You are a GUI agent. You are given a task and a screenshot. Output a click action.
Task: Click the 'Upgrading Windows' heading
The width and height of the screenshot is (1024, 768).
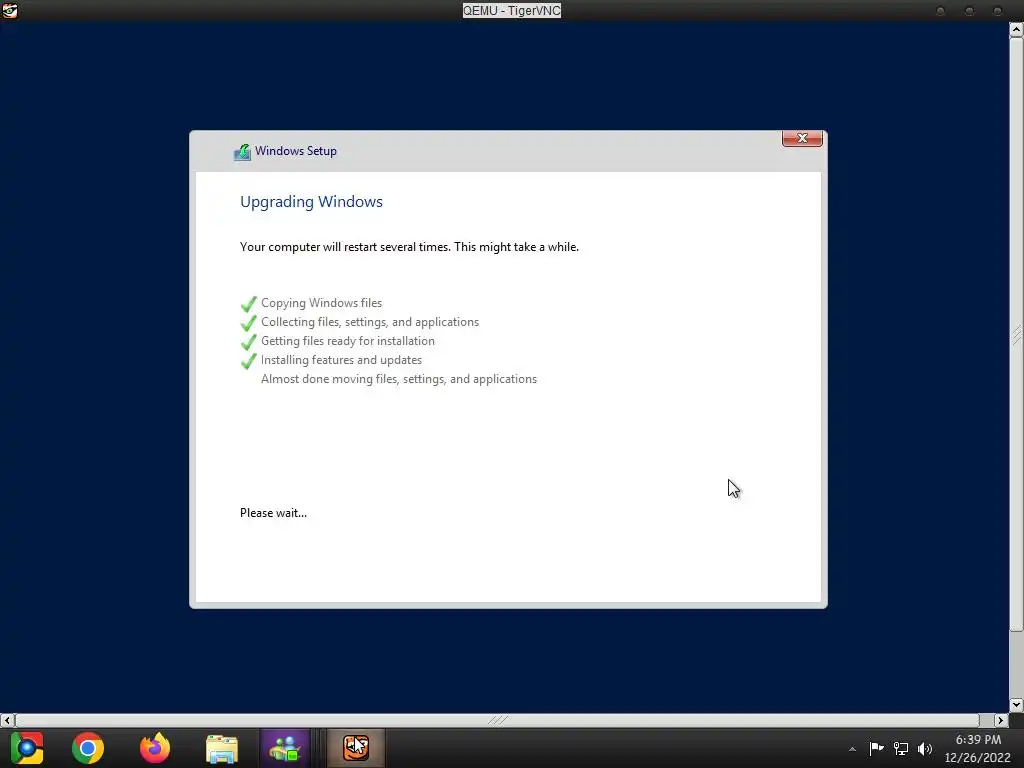(312, 202)
